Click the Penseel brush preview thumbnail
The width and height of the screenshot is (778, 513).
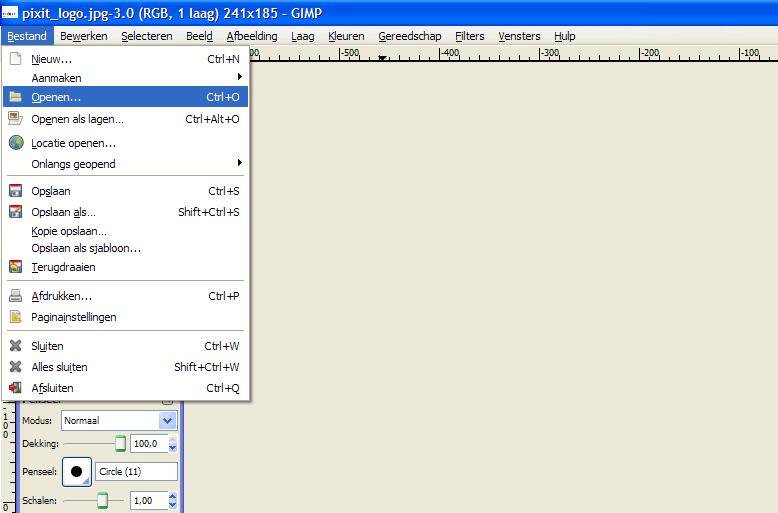coord(76,471)
